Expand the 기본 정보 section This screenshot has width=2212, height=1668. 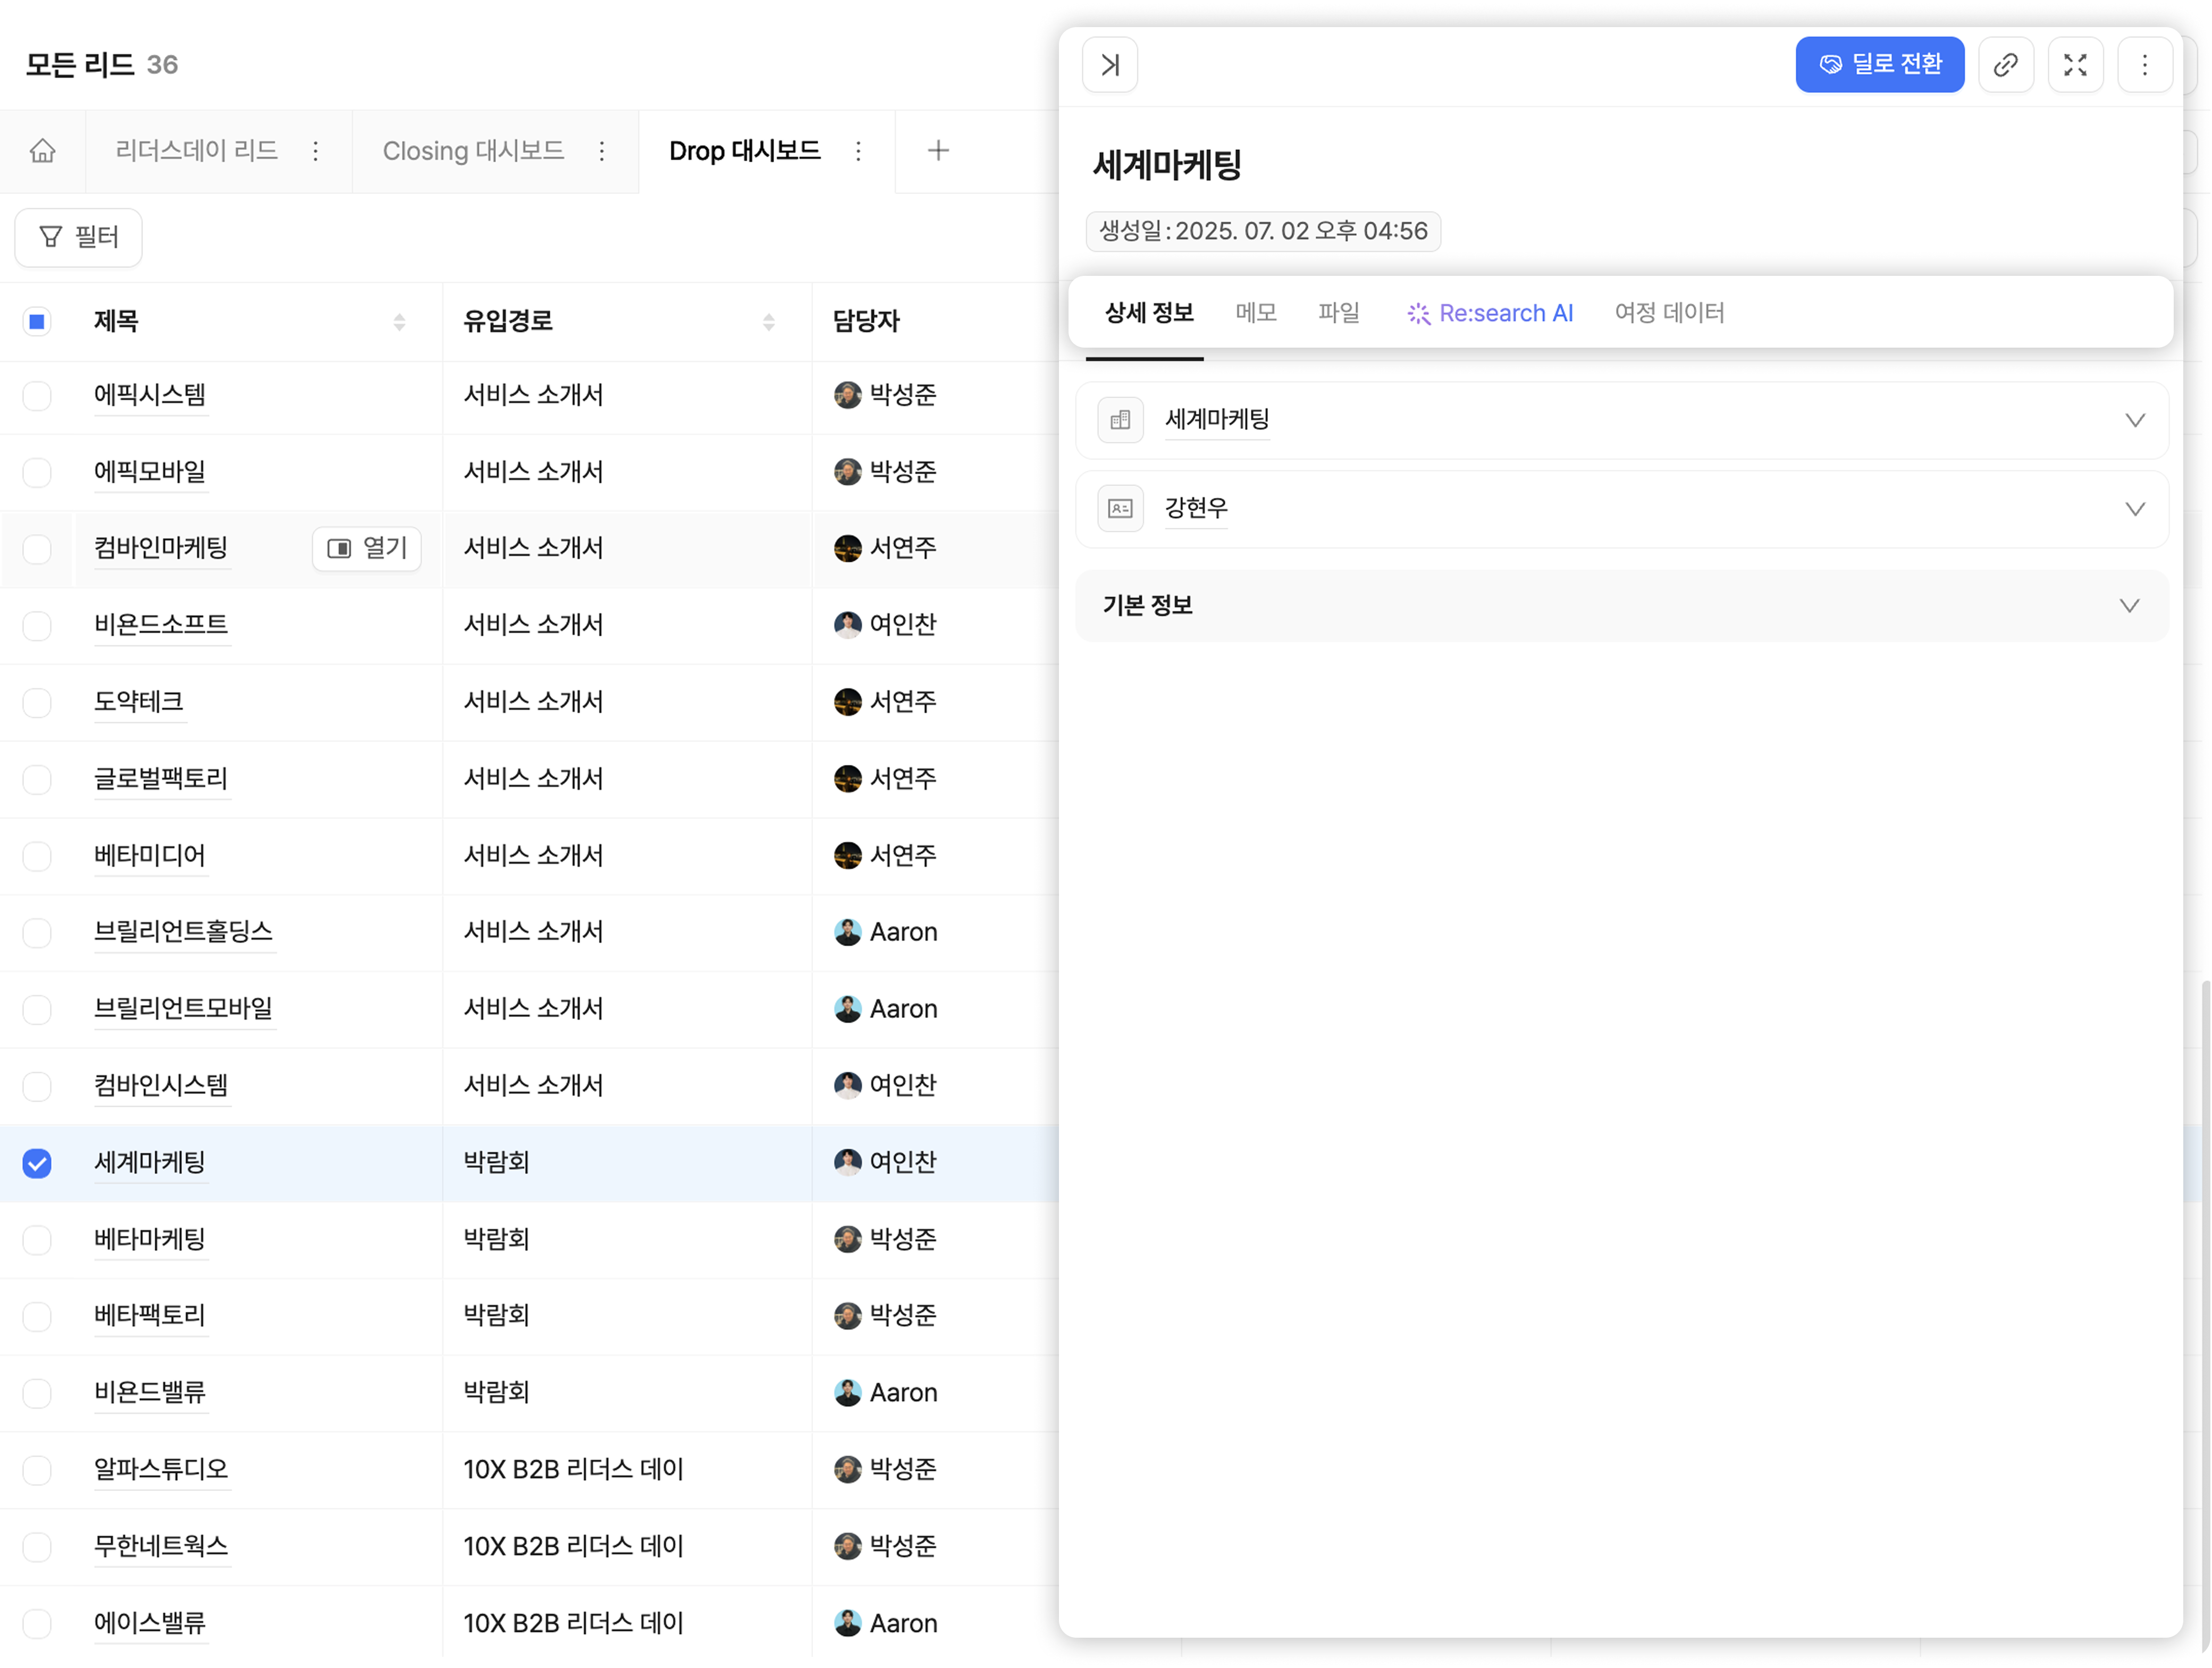(2129, 606)
